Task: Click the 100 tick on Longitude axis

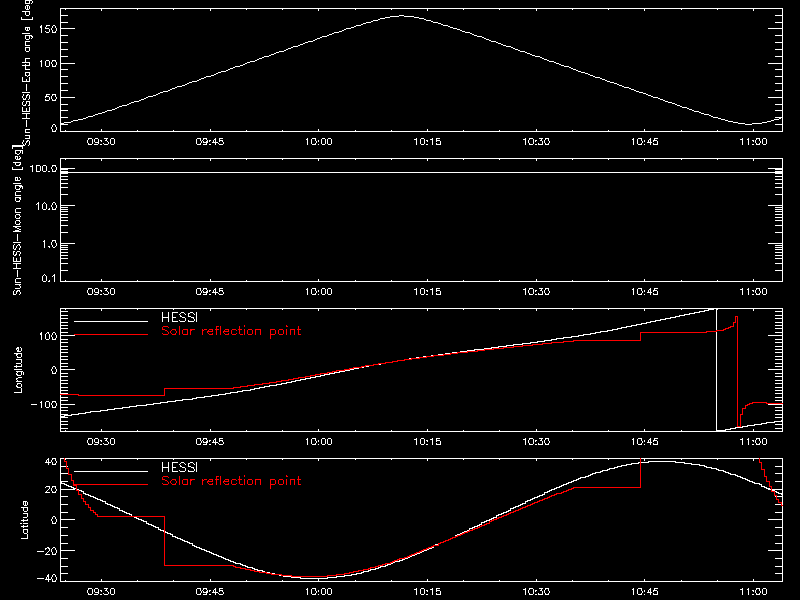Action: 48,336
